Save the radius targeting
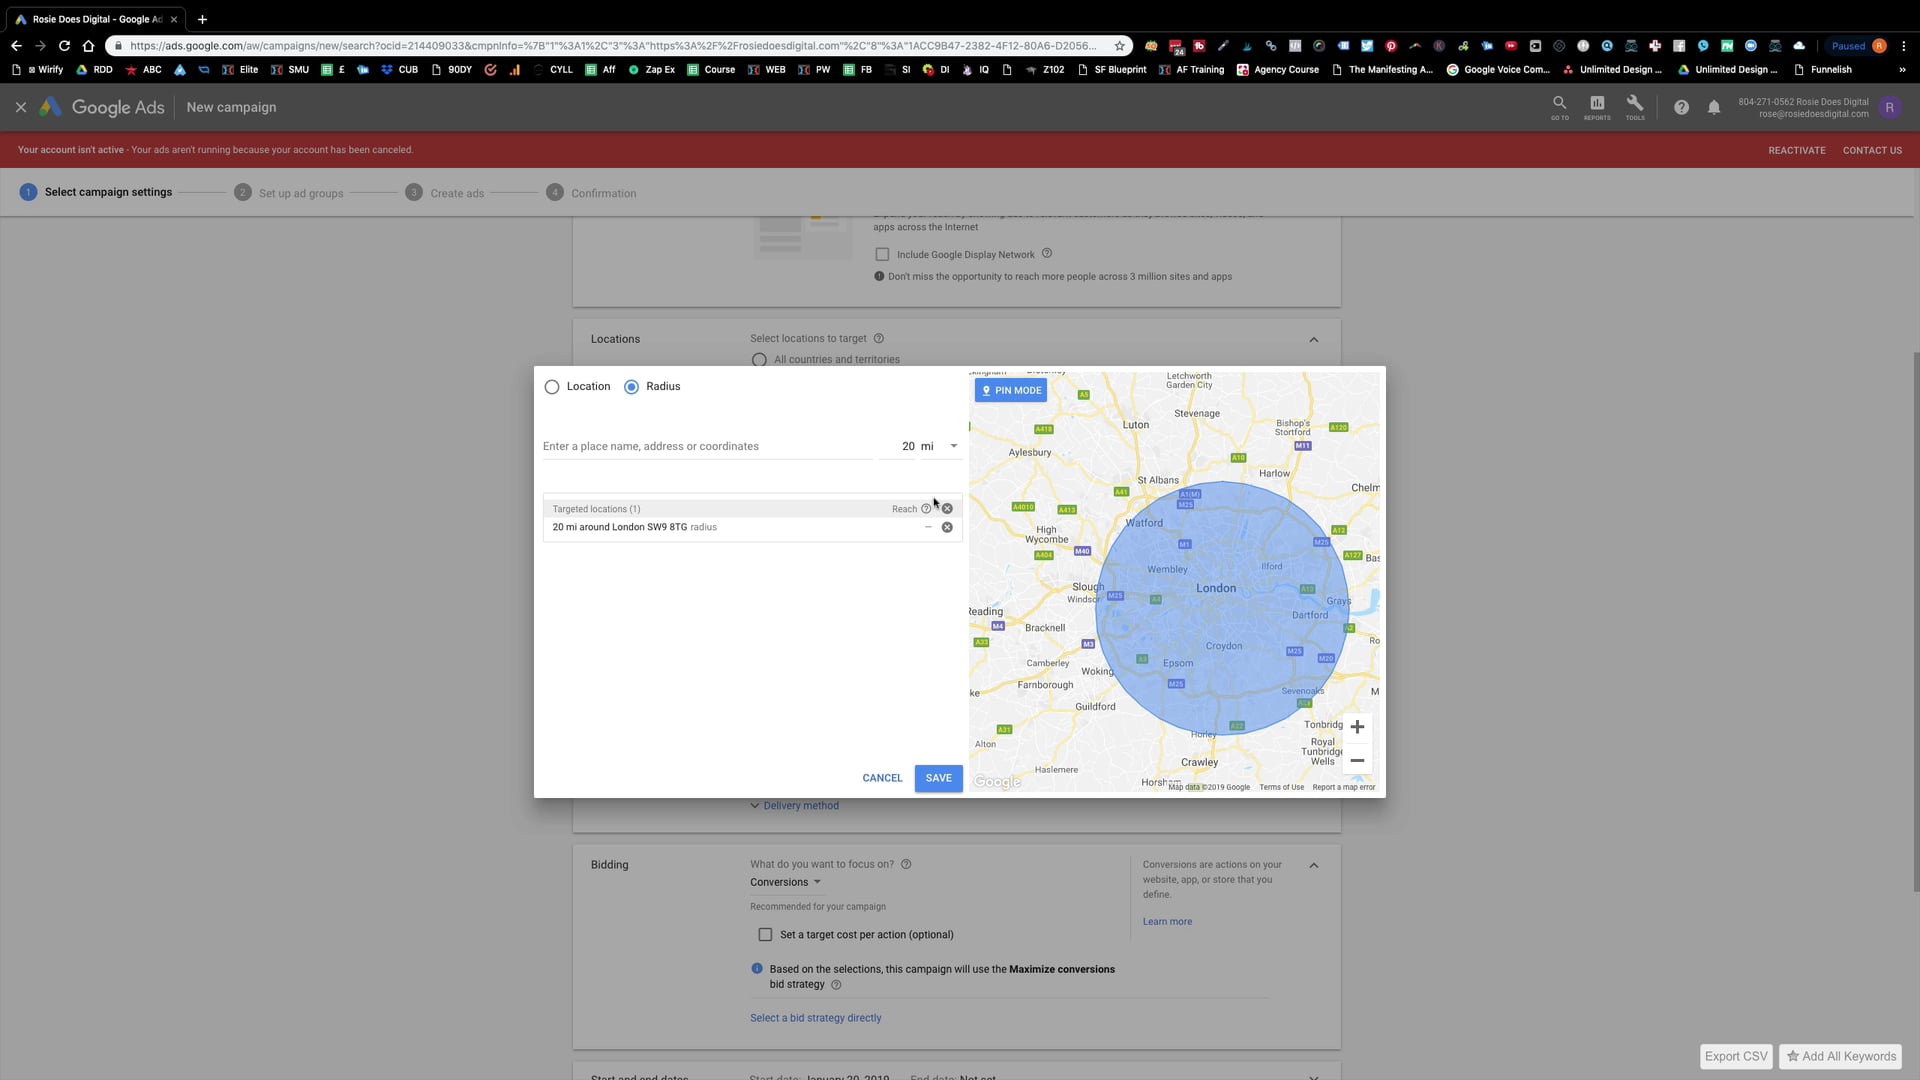This screenshot has height=1080, width=1920. click(x=938, y=778)
